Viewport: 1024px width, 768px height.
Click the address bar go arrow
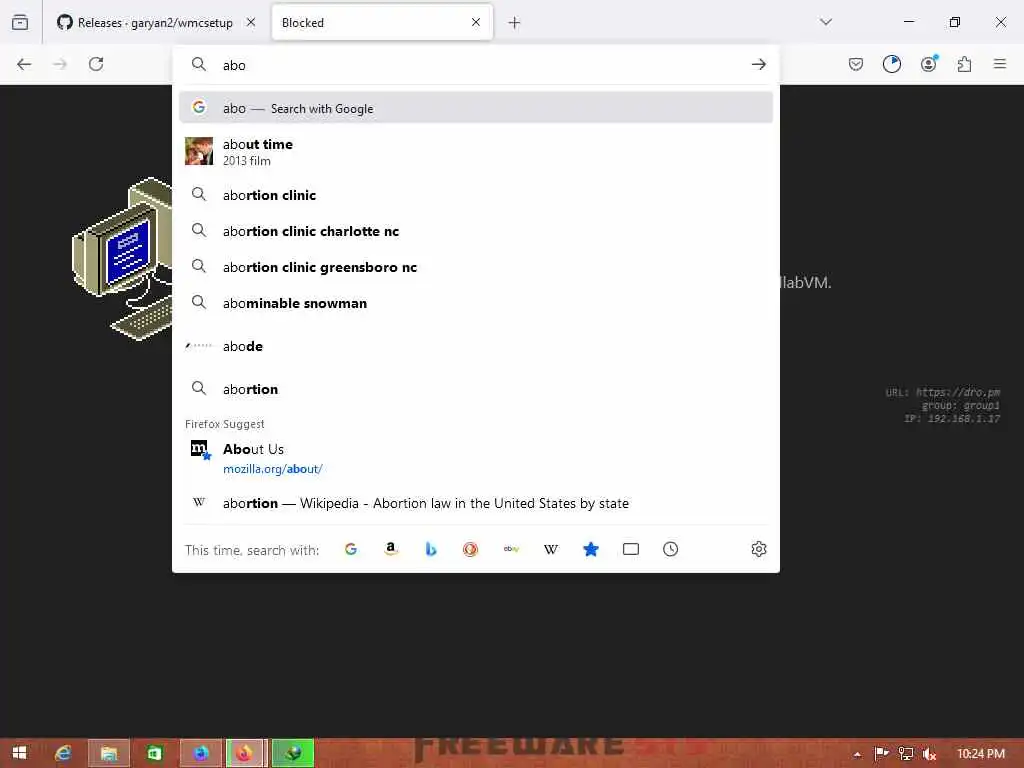coord(758,64)
